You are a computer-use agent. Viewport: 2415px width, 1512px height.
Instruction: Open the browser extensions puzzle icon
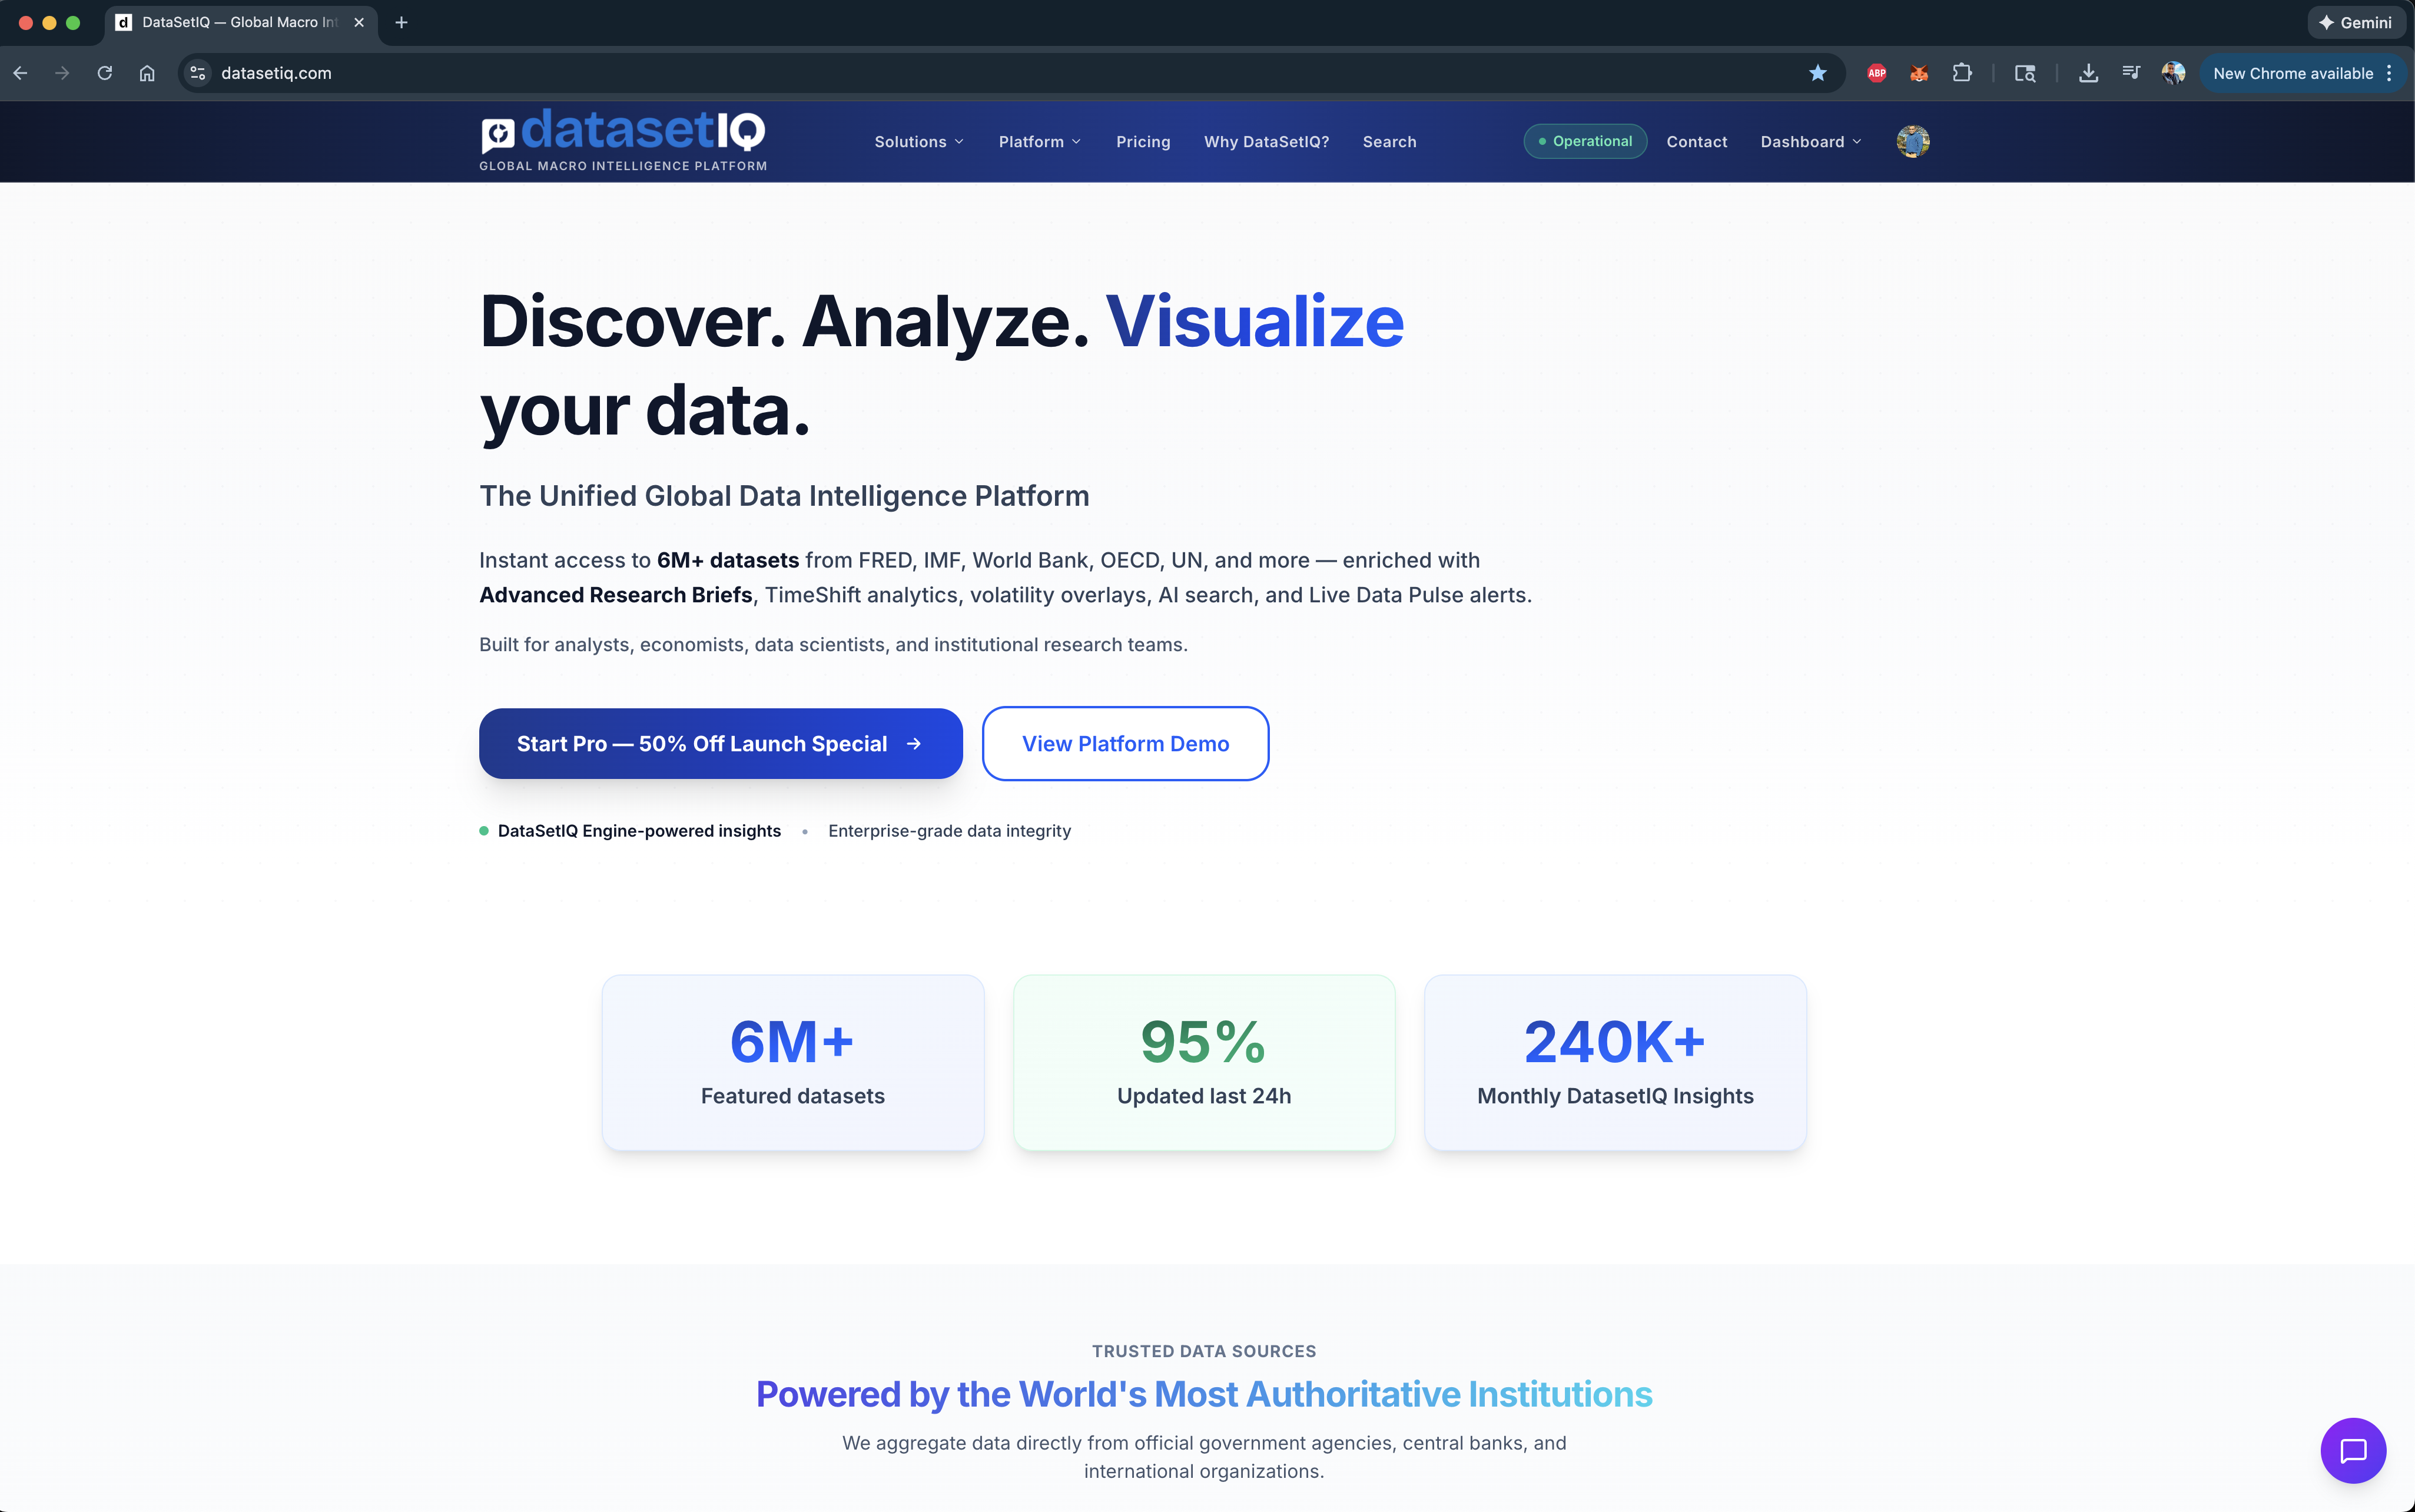[1962, 72]
